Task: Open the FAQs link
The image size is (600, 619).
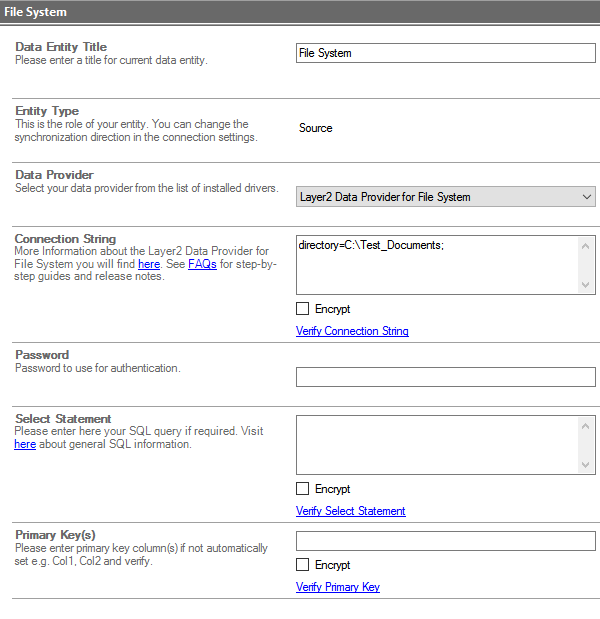Action: point(202,264)
